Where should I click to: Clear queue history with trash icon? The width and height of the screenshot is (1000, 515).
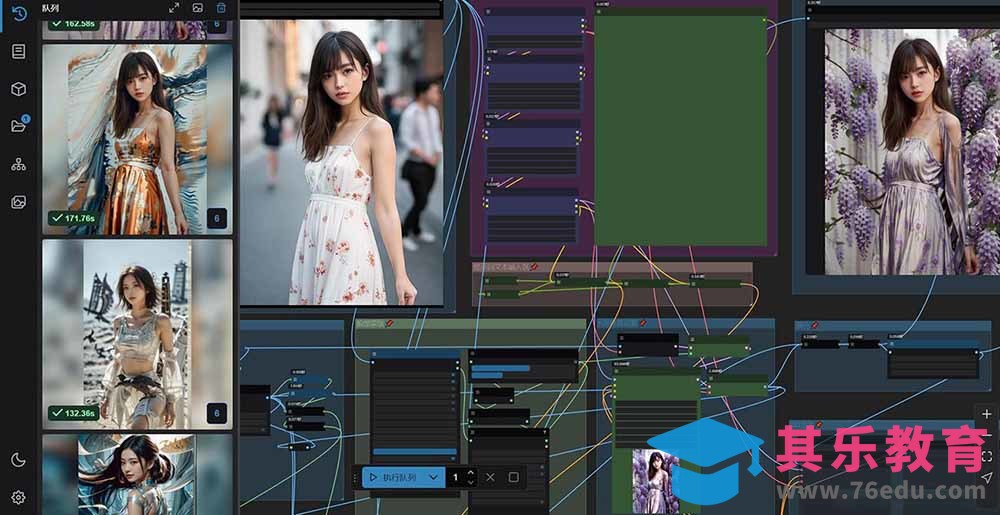(221, 8)
